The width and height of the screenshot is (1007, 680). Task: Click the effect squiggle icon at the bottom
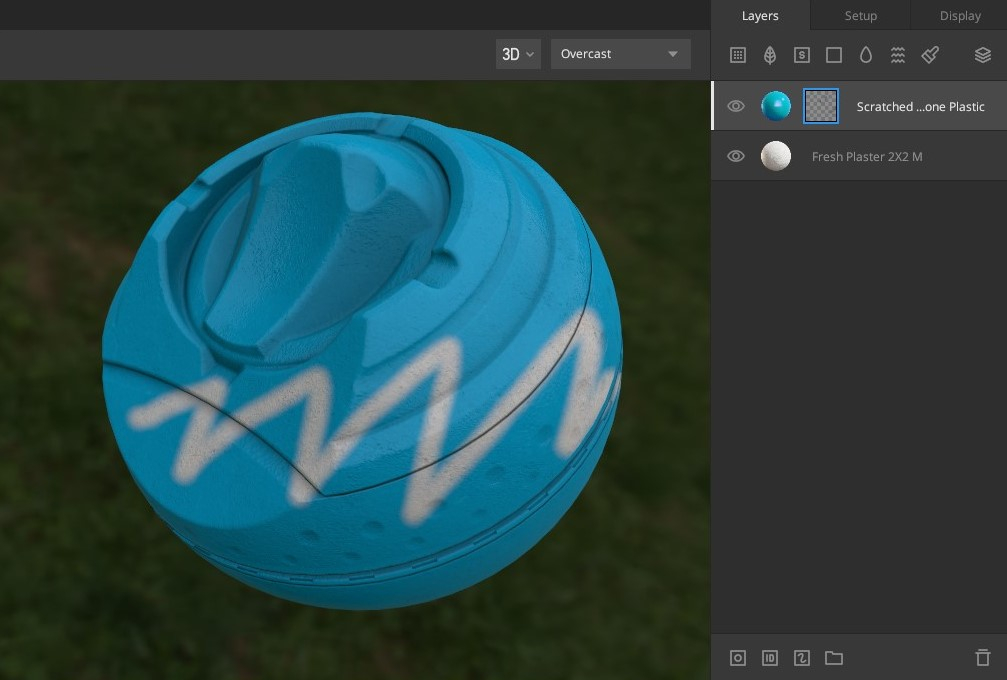[x=801, y=657]
